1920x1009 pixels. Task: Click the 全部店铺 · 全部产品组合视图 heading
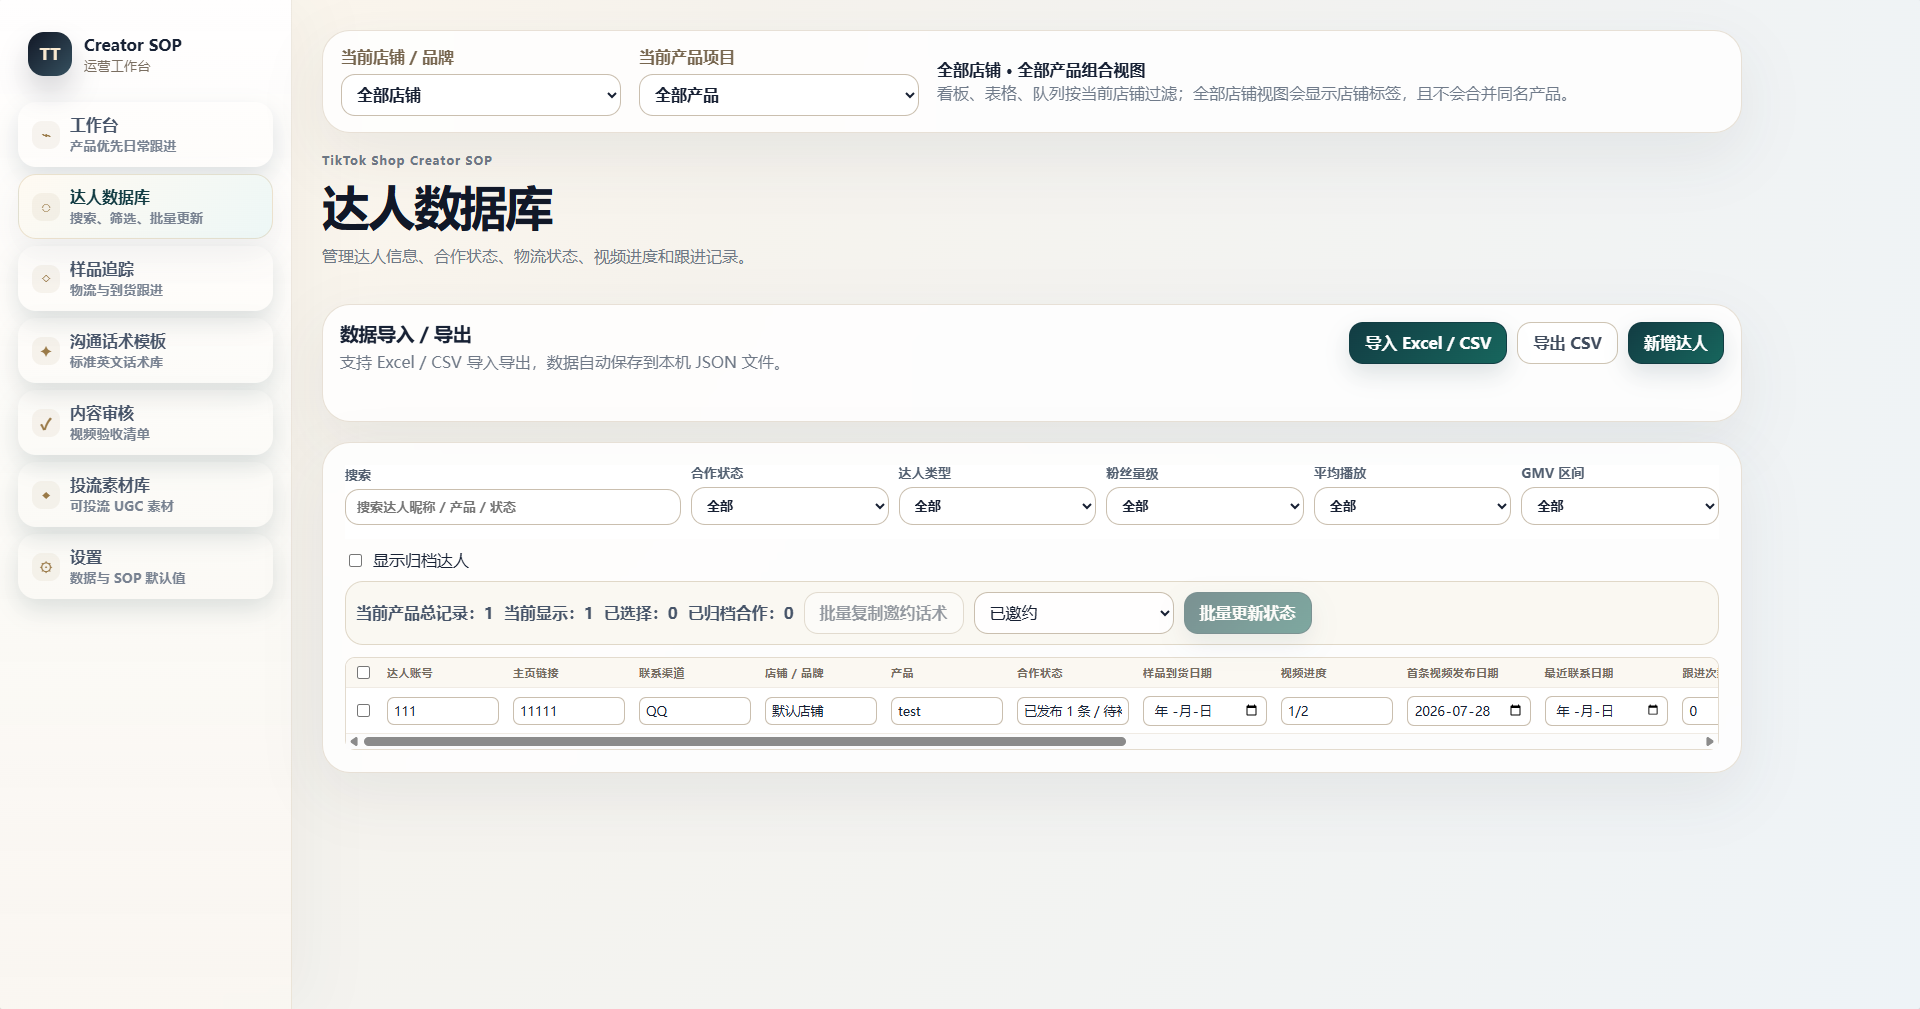tap(1041, 70)
